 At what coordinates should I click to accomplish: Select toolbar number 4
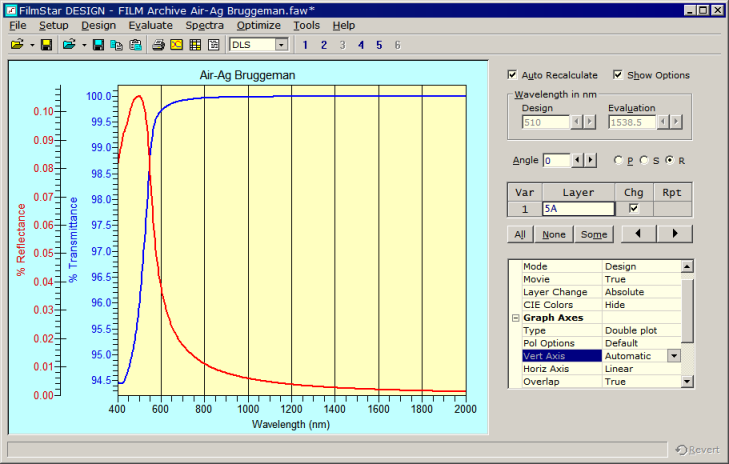tap(361, 45)
